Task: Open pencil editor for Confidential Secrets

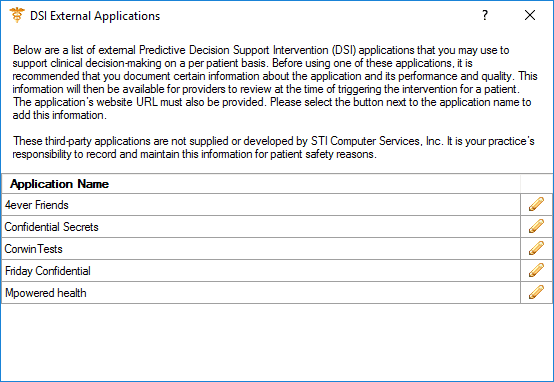Action: click(536, 227)
